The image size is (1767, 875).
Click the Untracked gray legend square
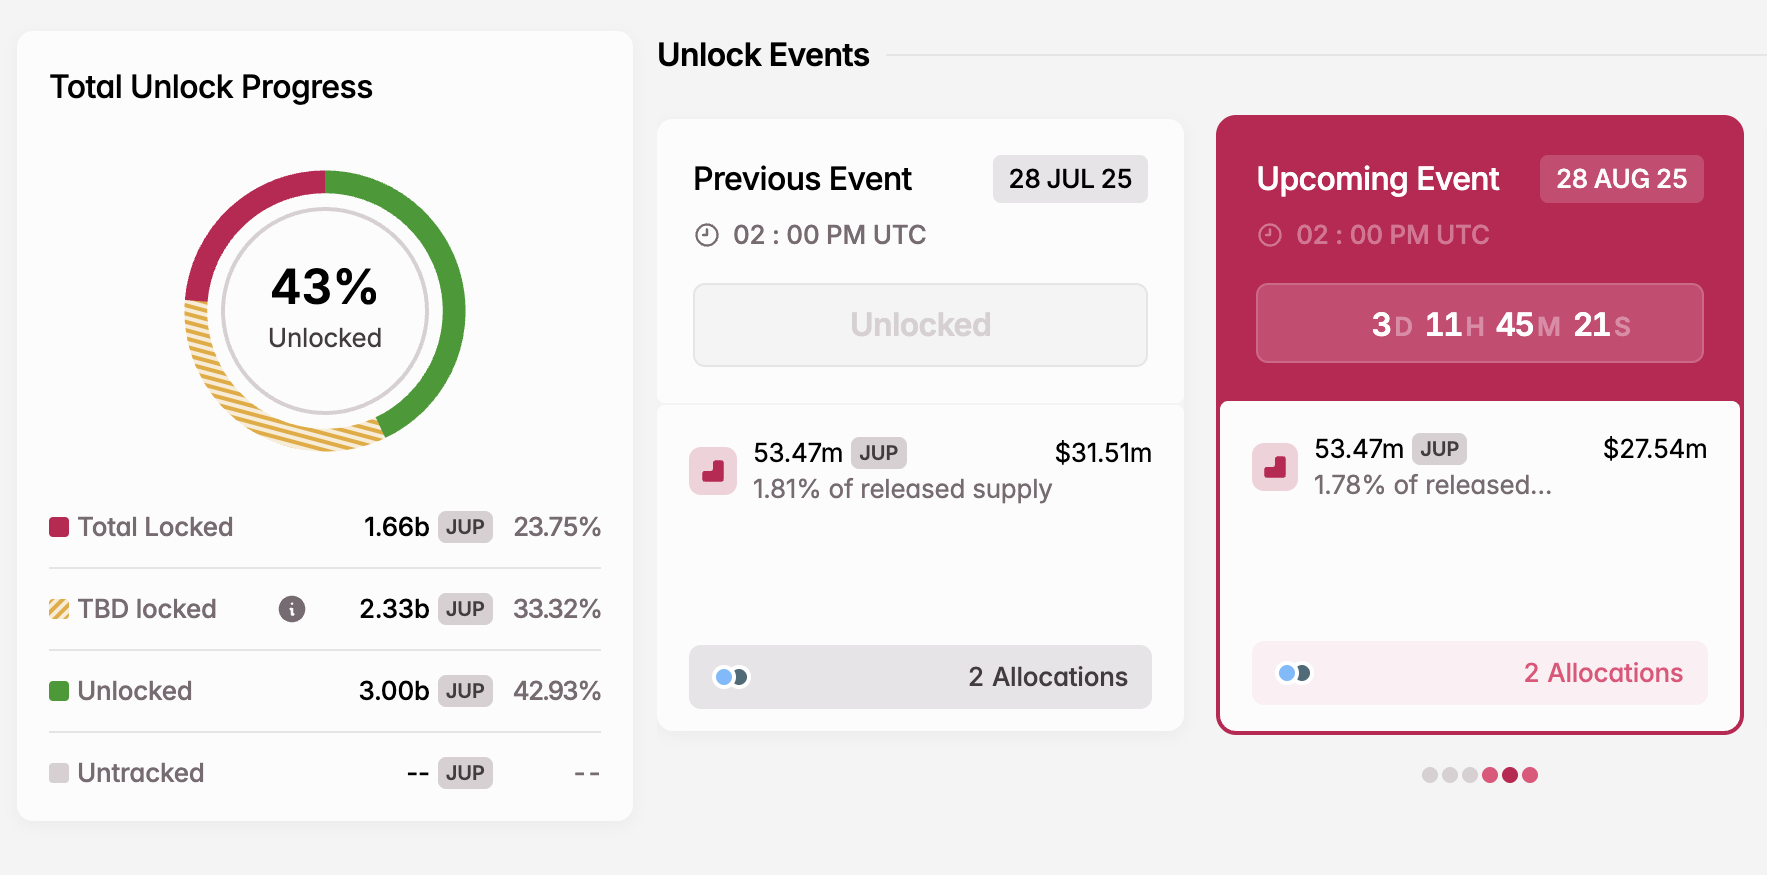point(59,772)
